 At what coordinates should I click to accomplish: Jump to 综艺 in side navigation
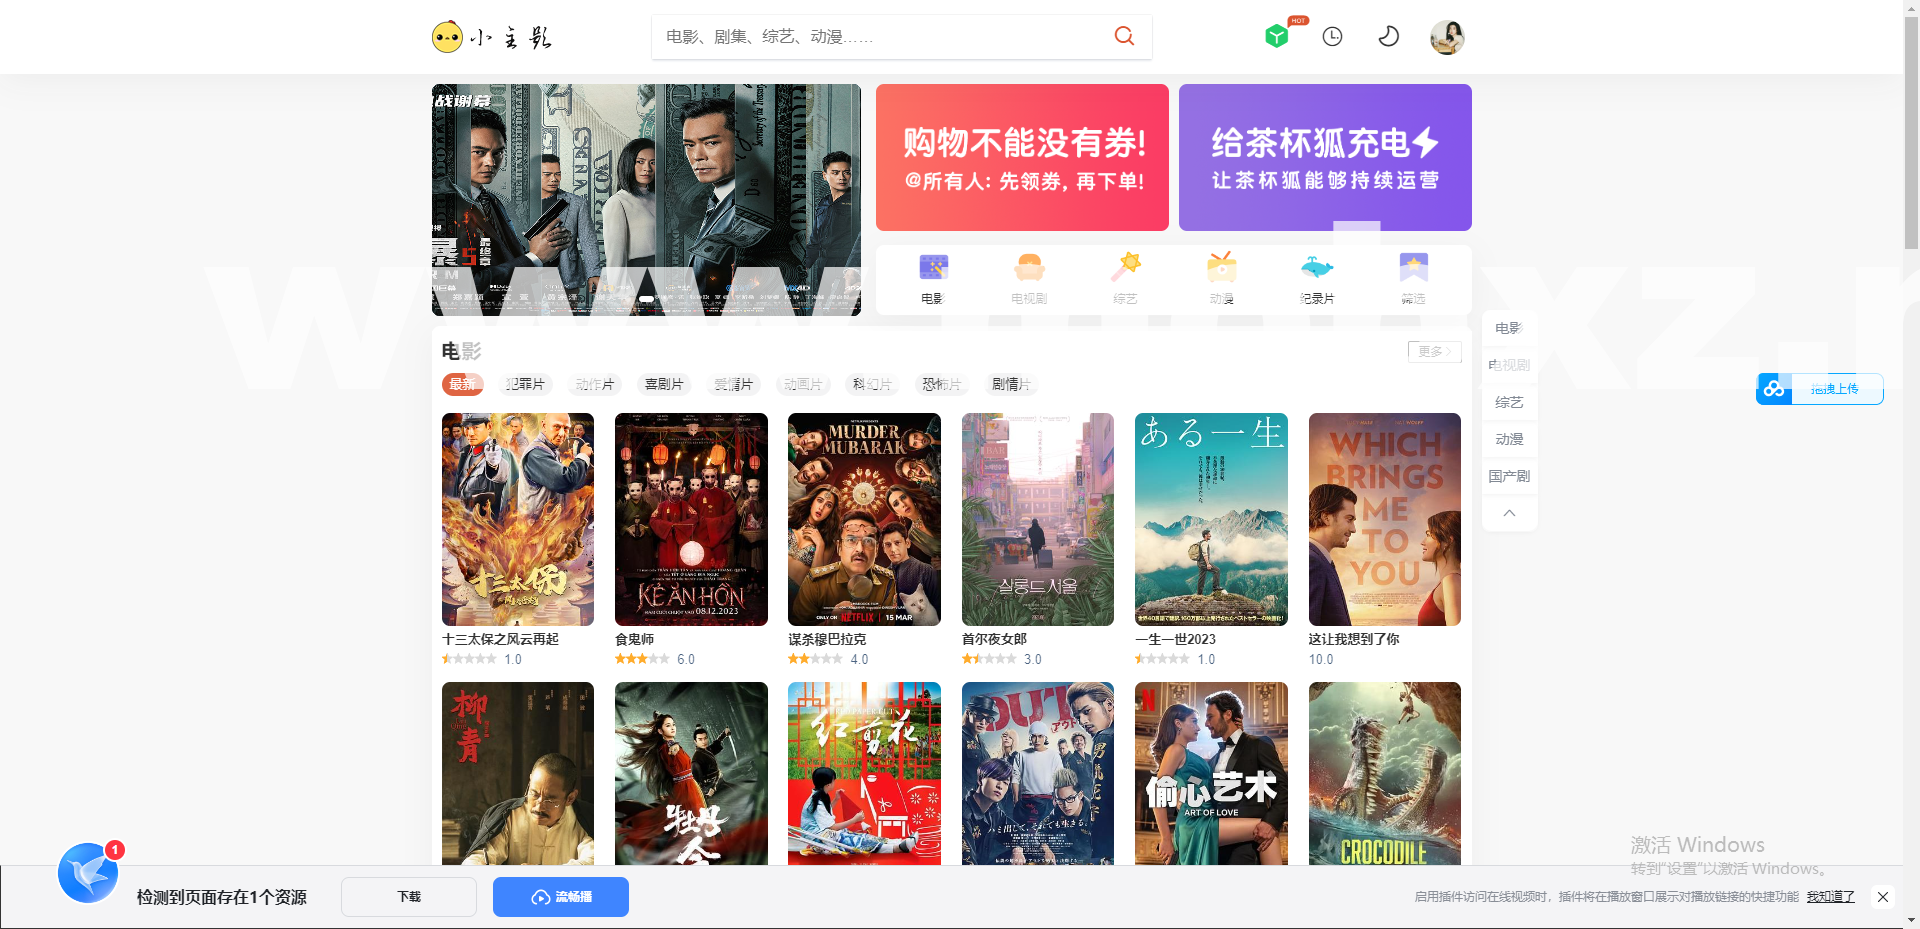1509,402
